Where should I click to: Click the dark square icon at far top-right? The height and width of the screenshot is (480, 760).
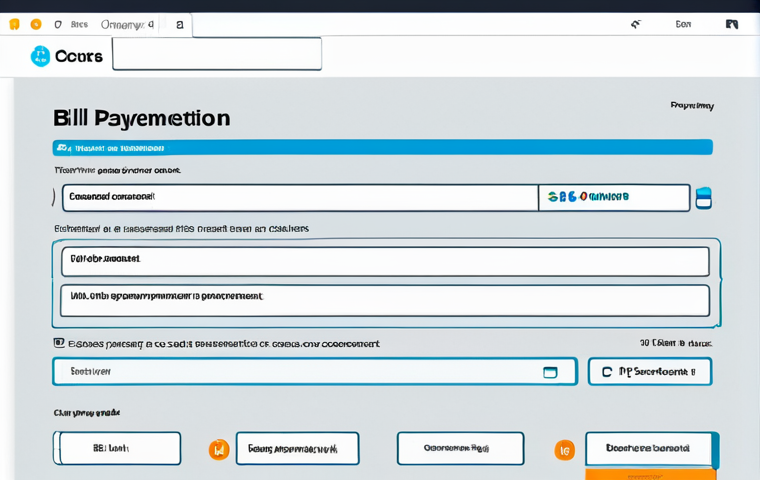pyautogui.click(x=732, y=24)
